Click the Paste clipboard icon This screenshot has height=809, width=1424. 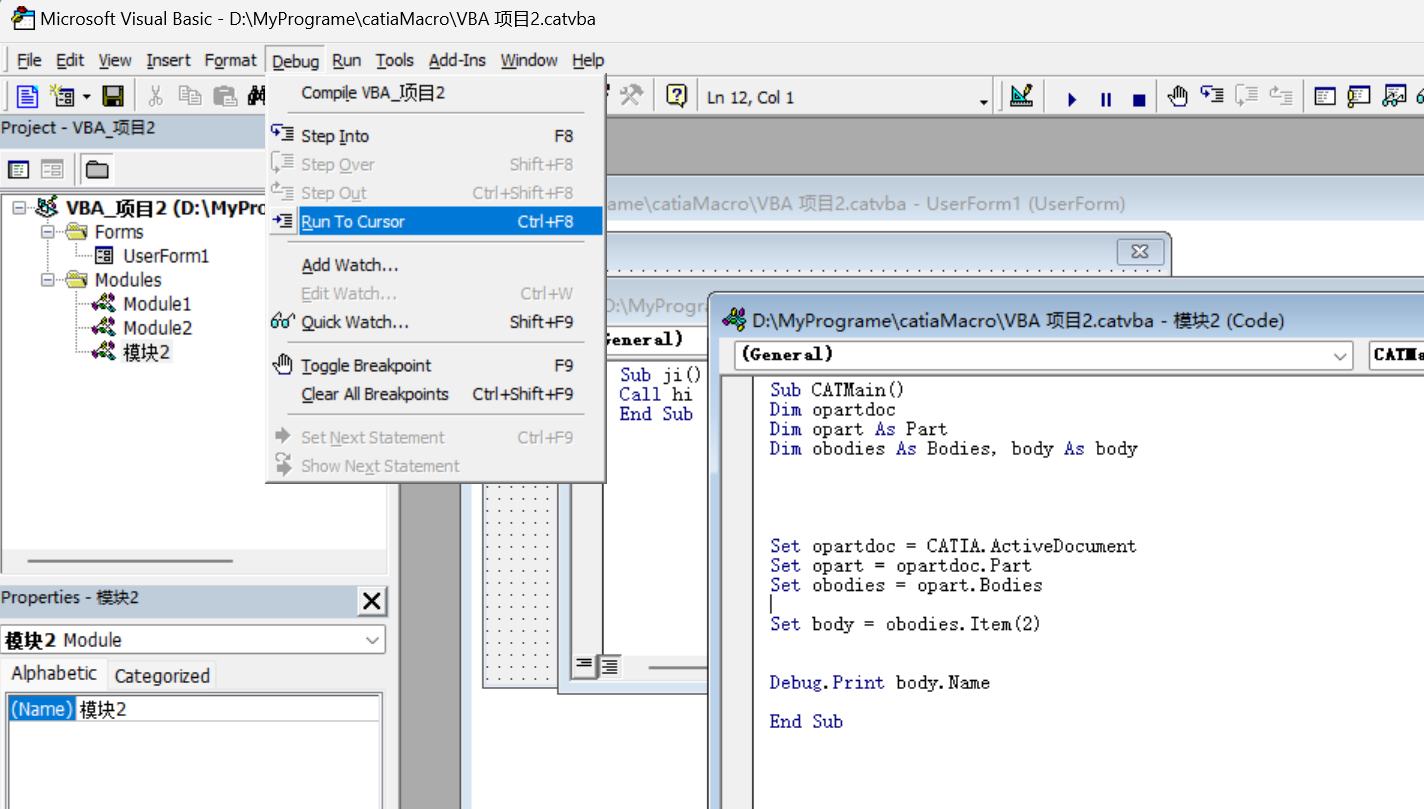[x=225, y=96]
